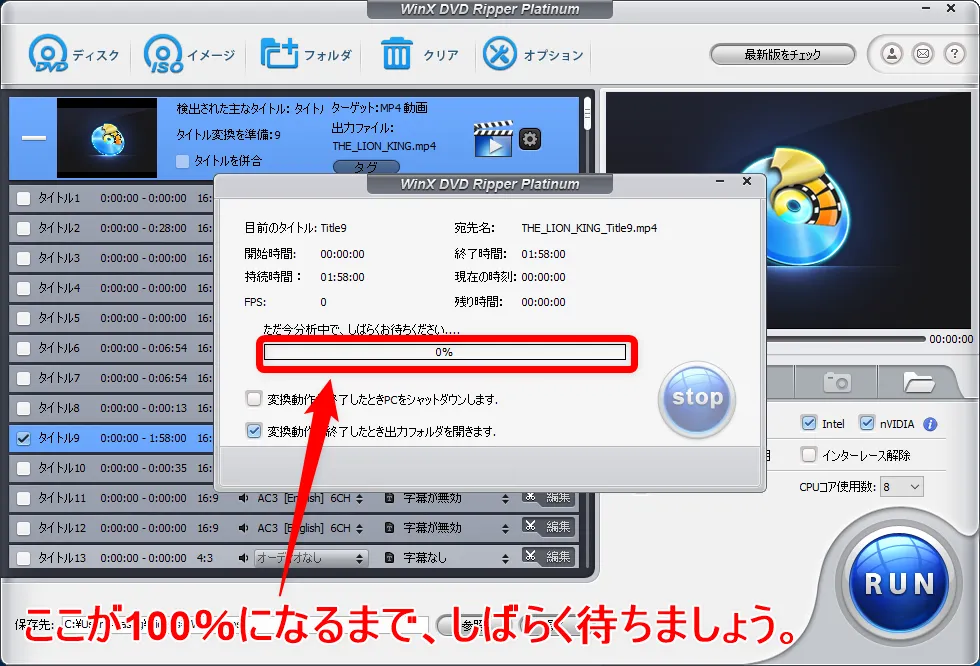Click the preview playback seek bar
980x666 pixels.
pos(845,339)
